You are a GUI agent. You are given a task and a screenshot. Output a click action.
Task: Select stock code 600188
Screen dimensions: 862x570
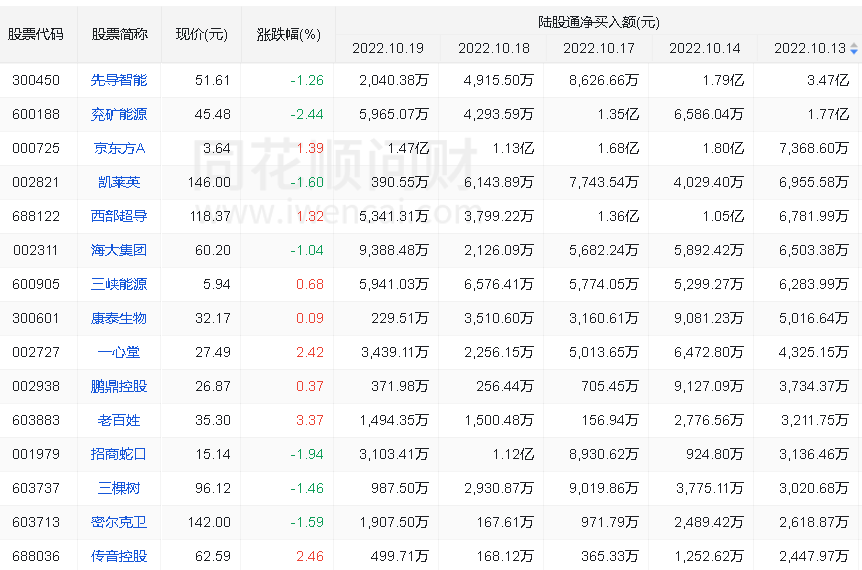36,114
